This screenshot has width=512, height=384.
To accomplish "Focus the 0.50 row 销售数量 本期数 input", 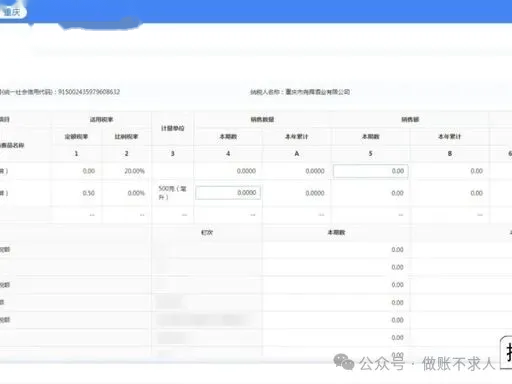I will click(x=228, y=193).
